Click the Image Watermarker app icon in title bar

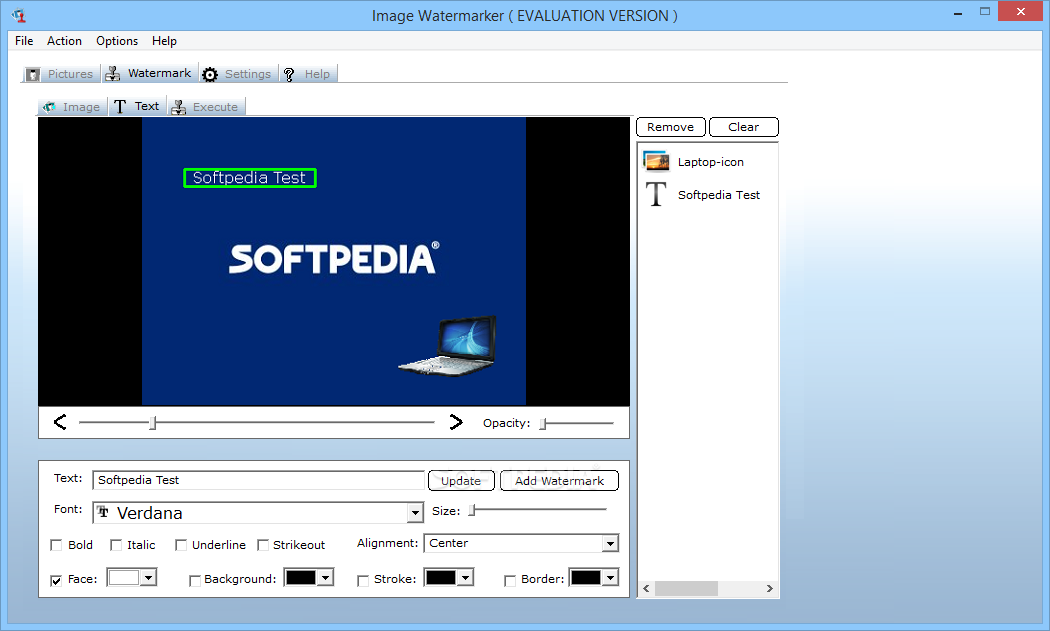tap(18, 15)
